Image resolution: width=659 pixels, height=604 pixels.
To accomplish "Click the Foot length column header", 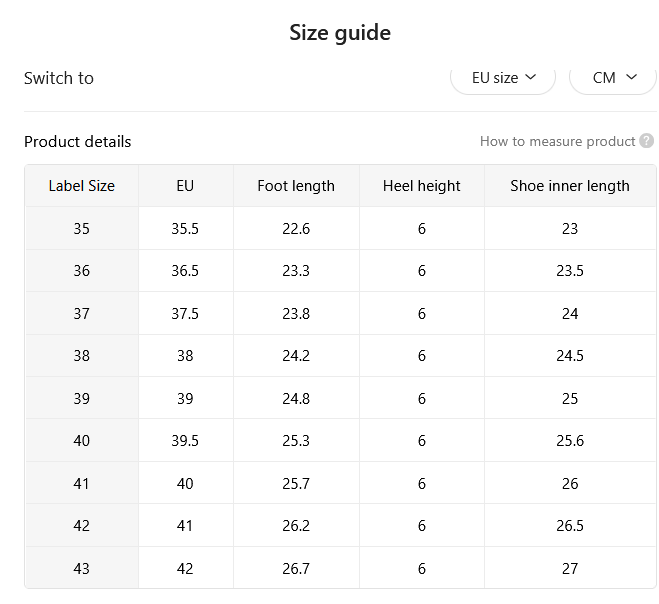I will [x=296, y=186].
